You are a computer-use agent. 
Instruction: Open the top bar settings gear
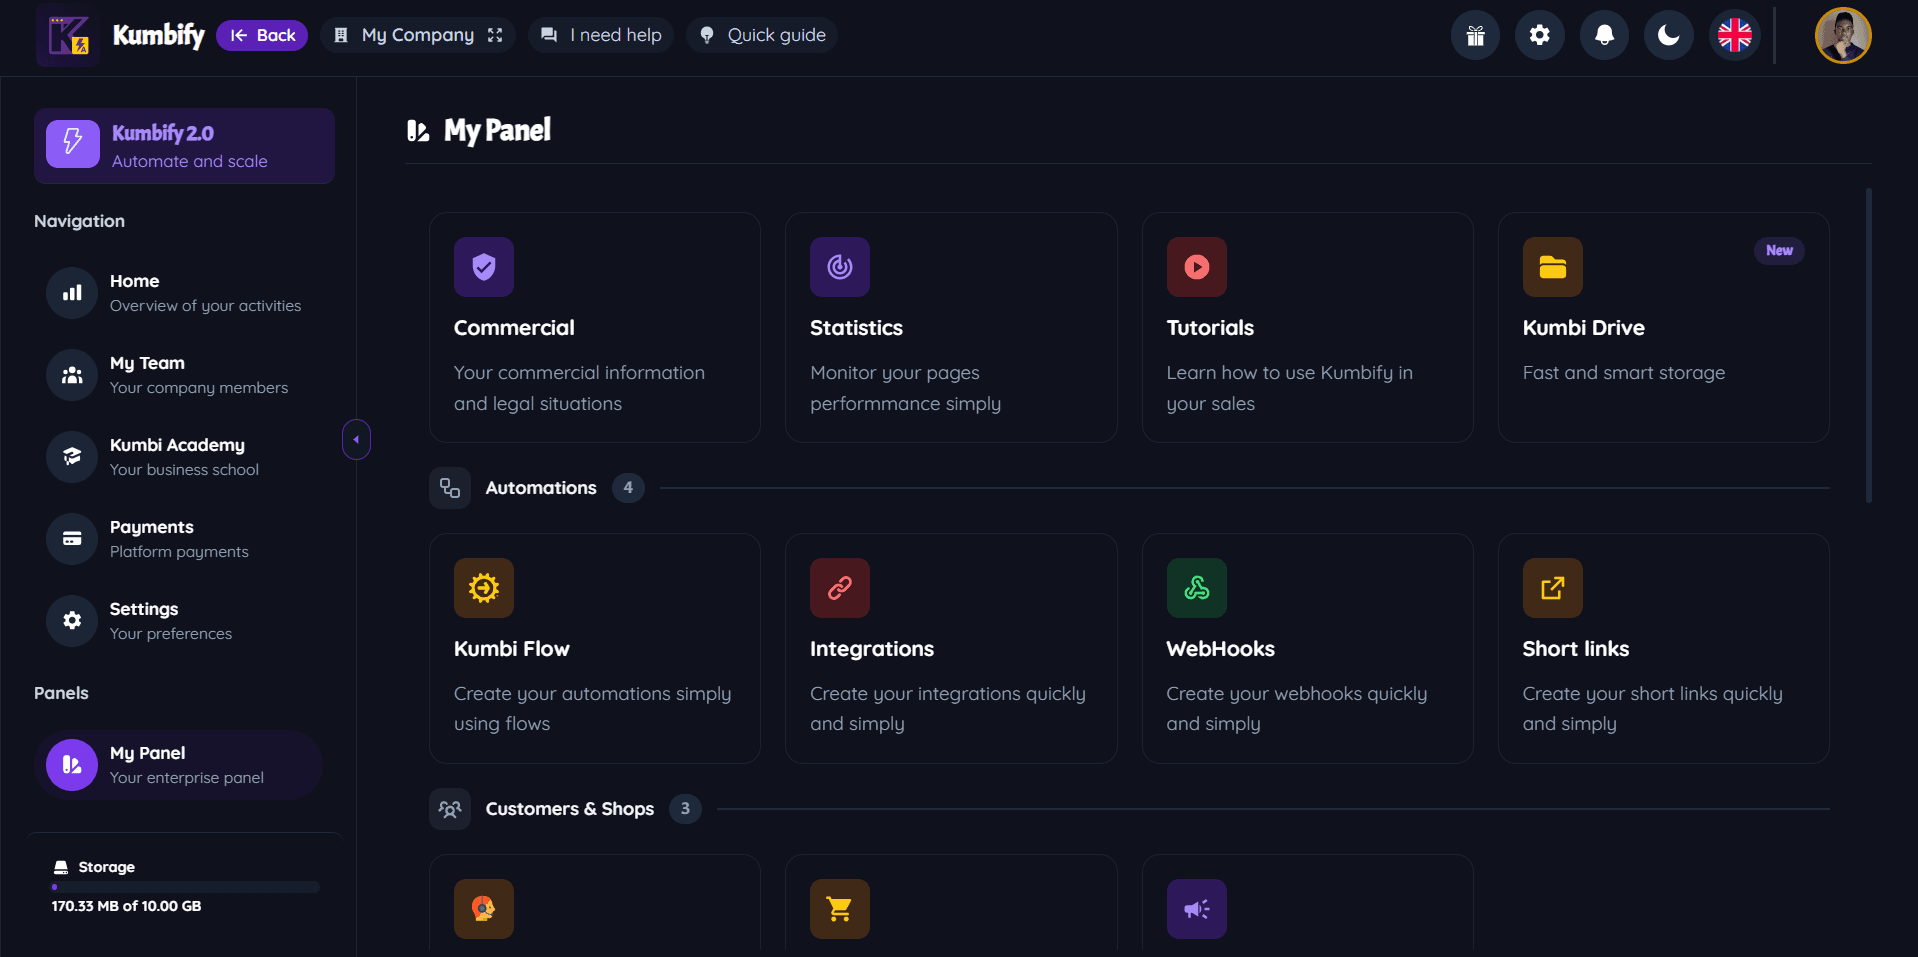tap(1540, 36)
